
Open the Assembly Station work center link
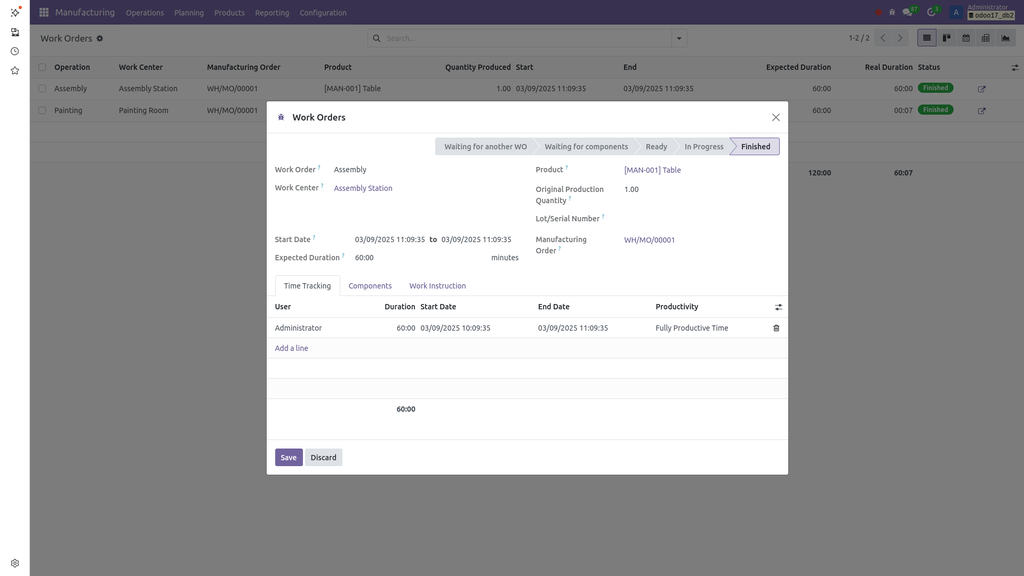click(x=364, y=187)
